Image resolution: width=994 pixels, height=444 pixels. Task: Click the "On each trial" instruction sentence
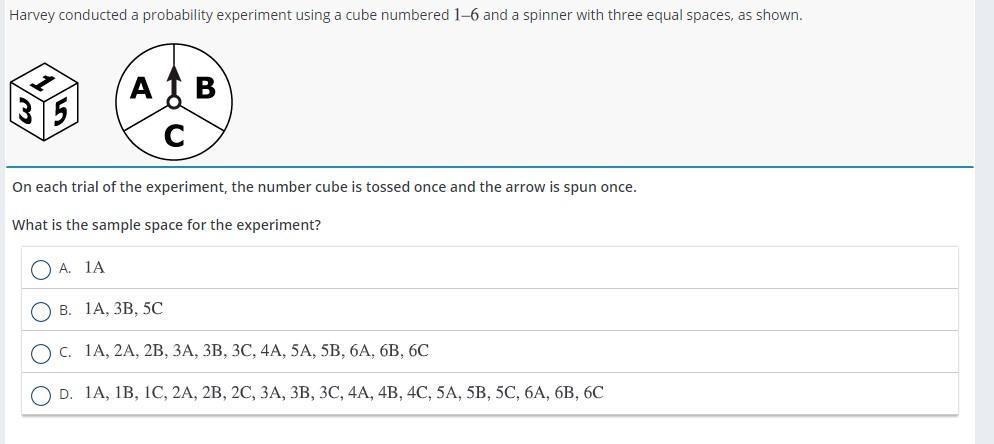tap(324, 188)
